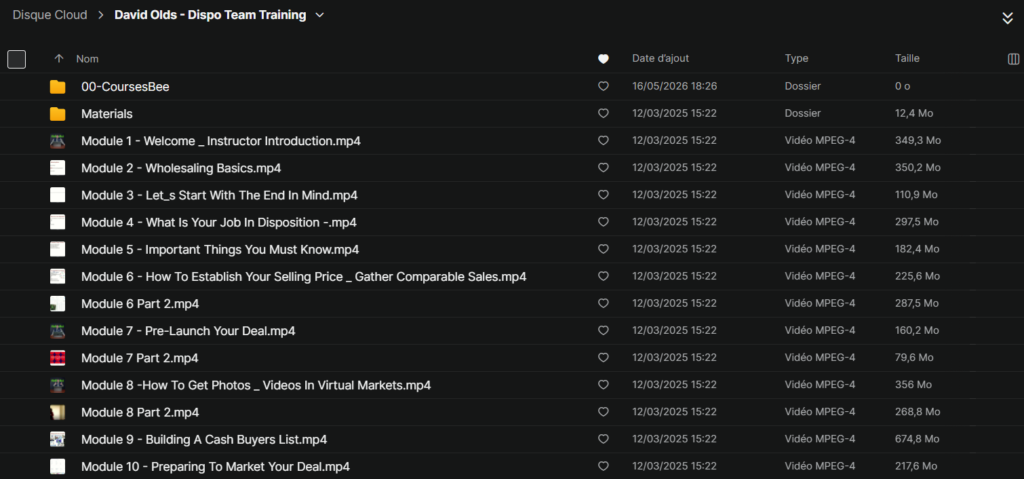Click the 79,6 Mo size value

(x=914, y=357)
